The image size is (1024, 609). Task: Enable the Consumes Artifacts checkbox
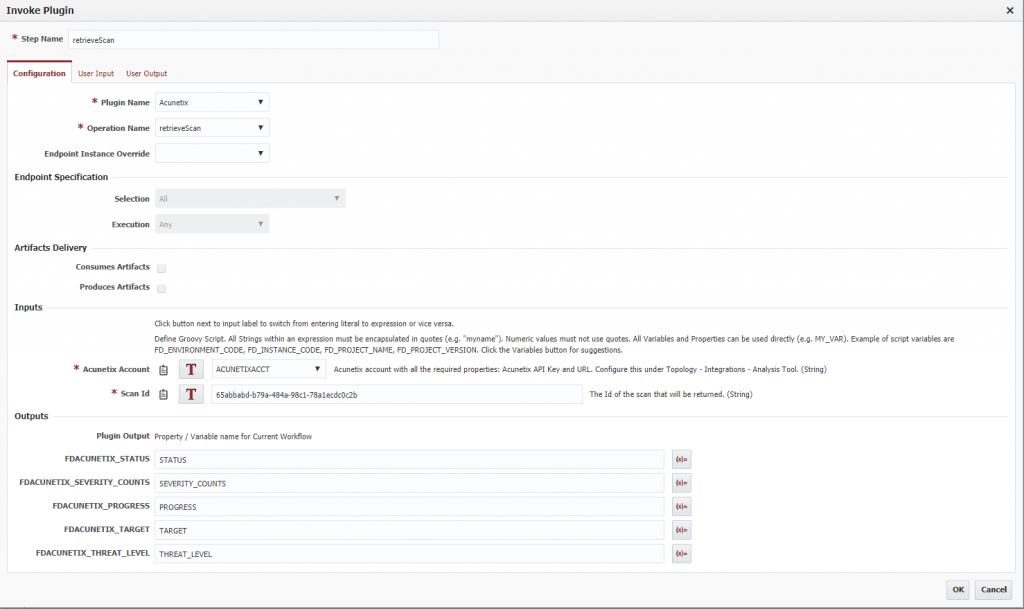tap(159, 267)
